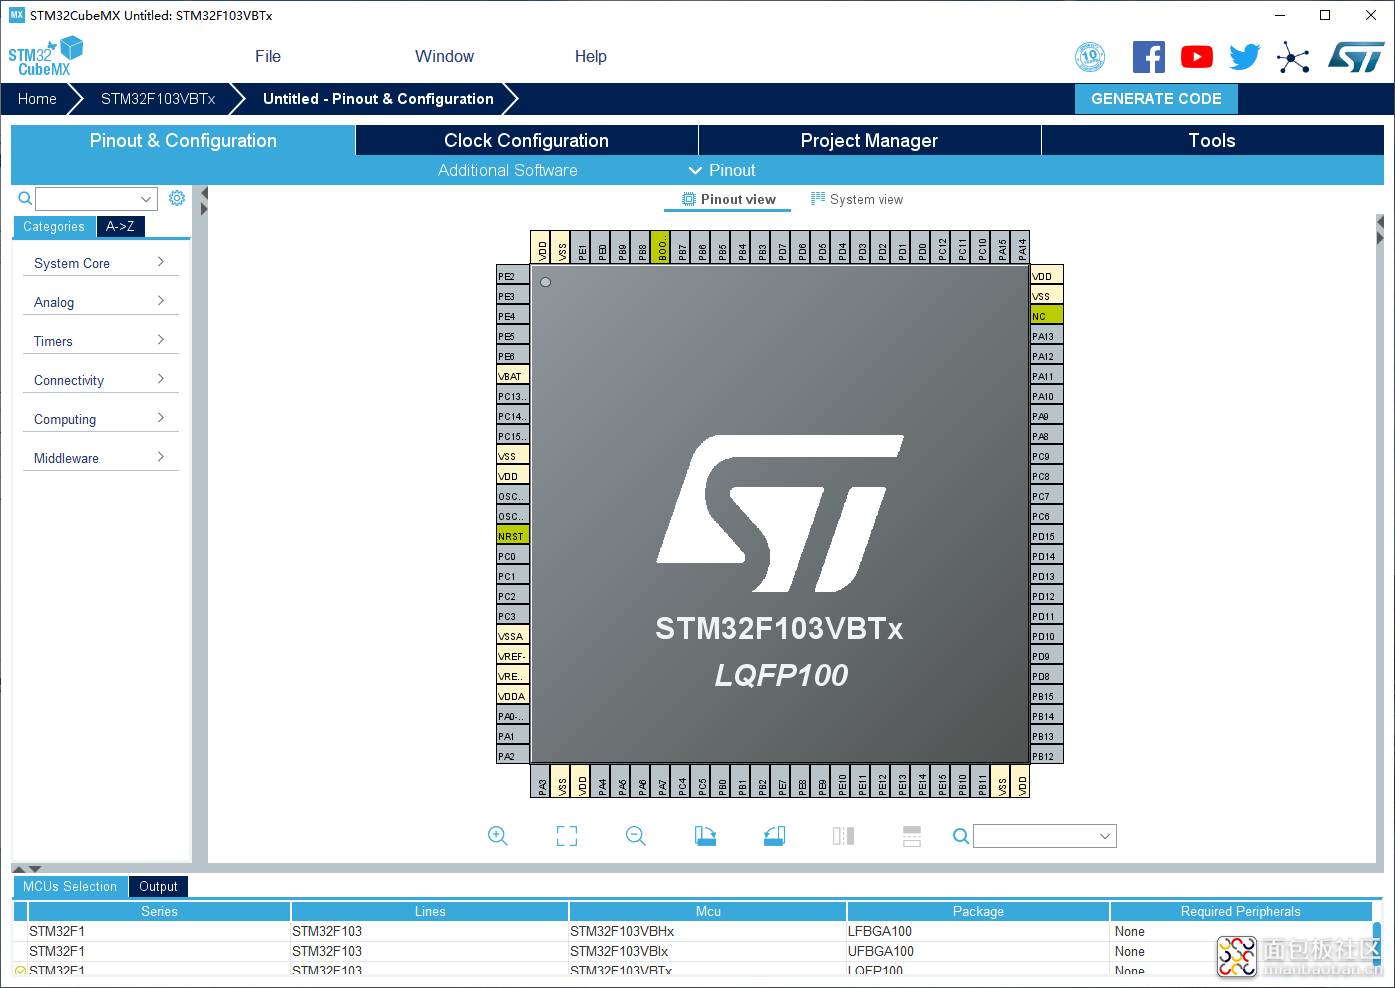Open the Window menu

445,57
